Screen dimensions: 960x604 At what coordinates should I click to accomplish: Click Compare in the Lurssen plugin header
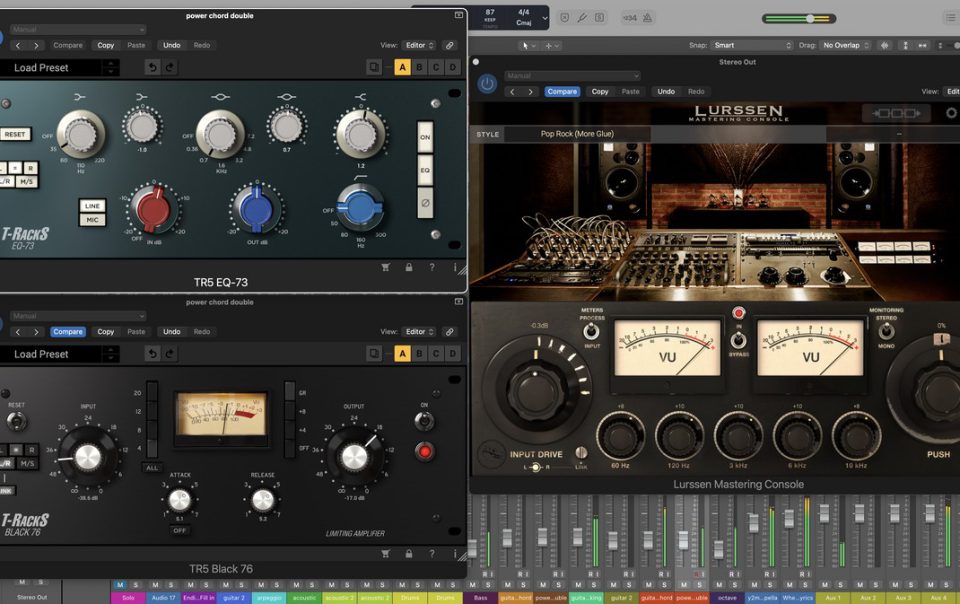point(562,91)
